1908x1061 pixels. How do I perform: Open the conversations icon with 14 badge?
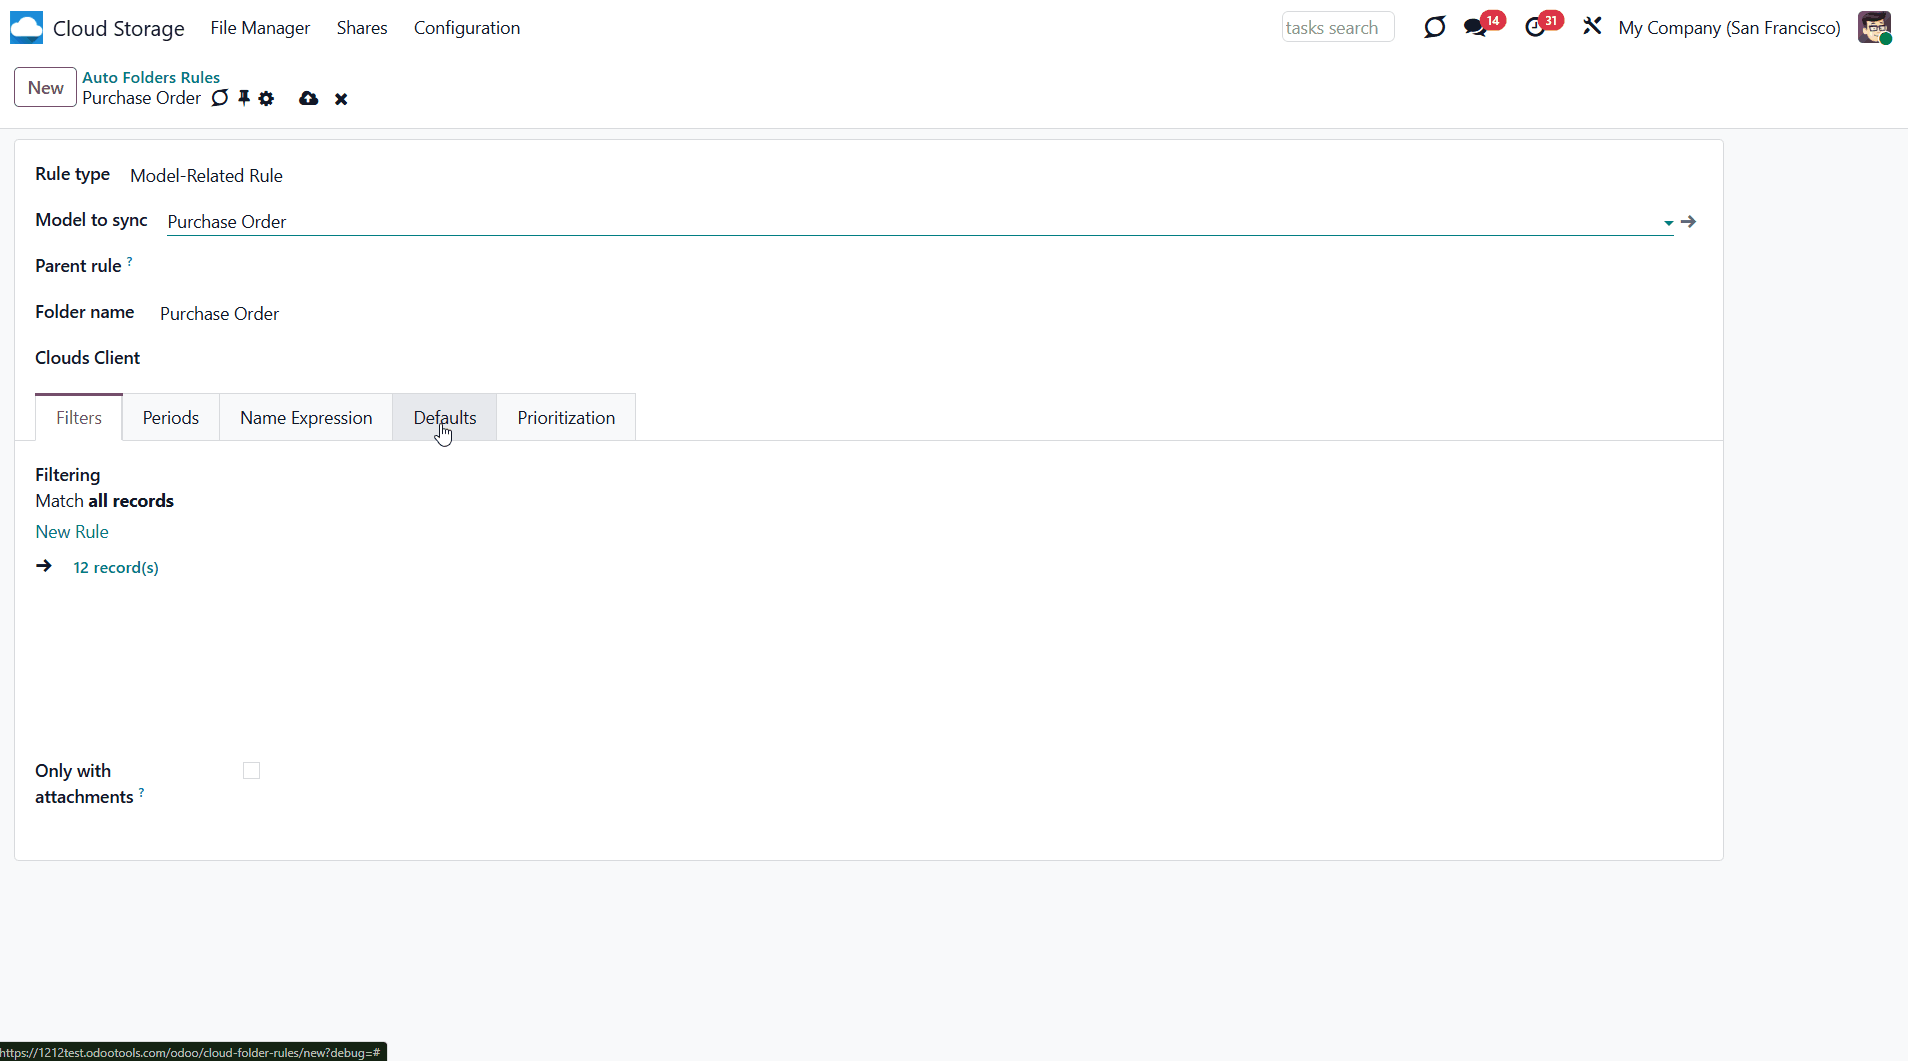click(1475, 28)
